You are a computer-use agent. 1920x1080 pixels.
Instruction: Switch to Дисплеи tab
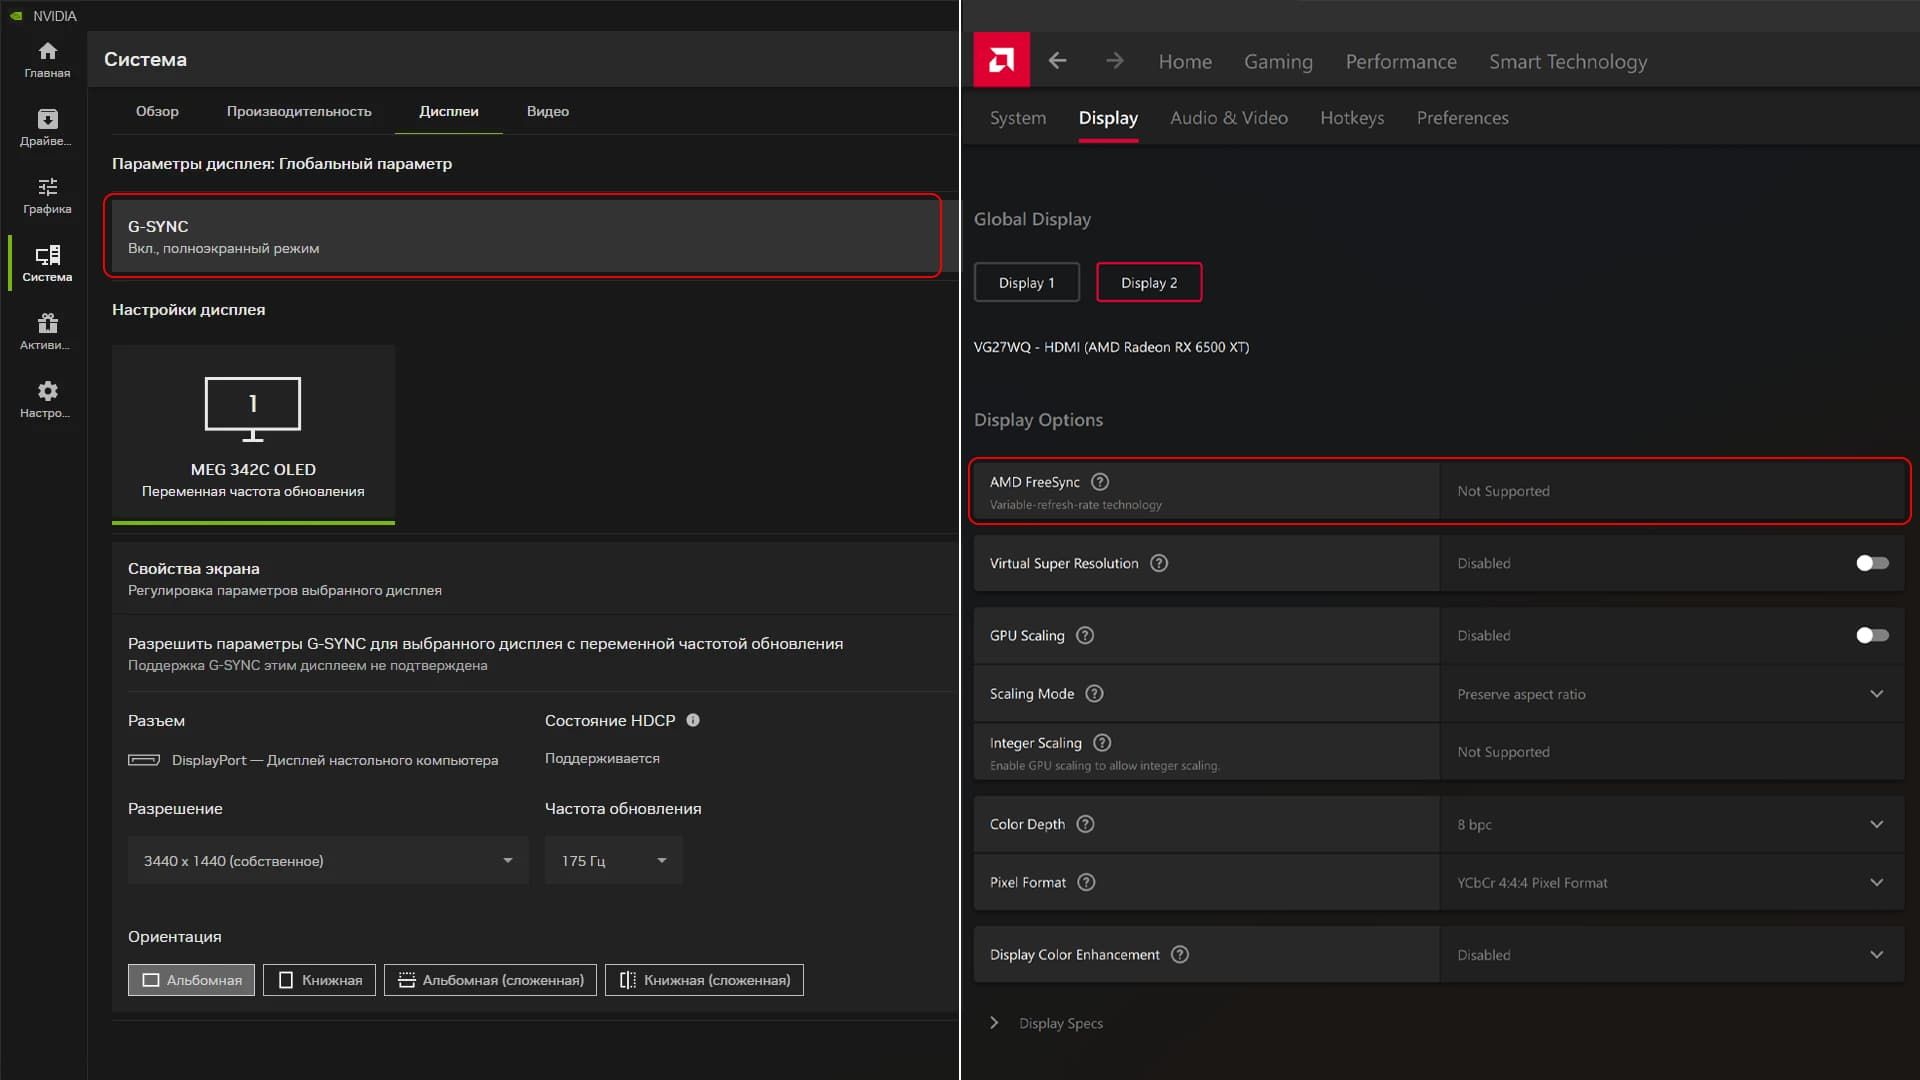[x=449, y=111]
